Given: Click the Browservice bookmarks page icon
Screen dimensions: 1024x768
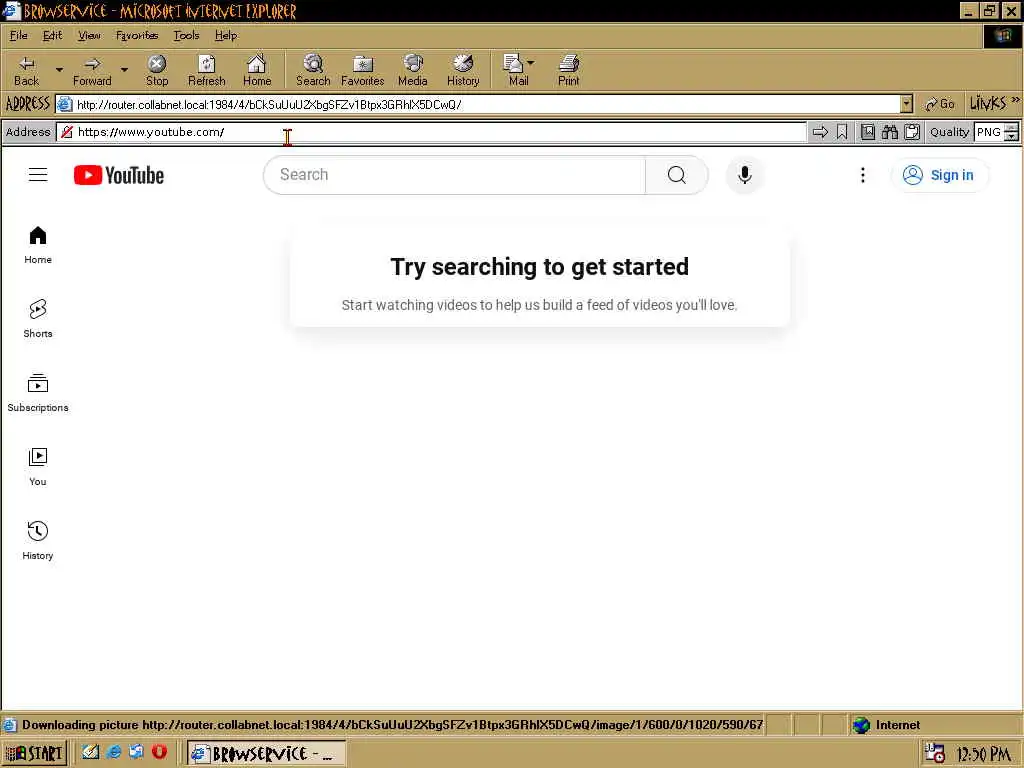Looking at the screenshot, I should tap(868, 133).
